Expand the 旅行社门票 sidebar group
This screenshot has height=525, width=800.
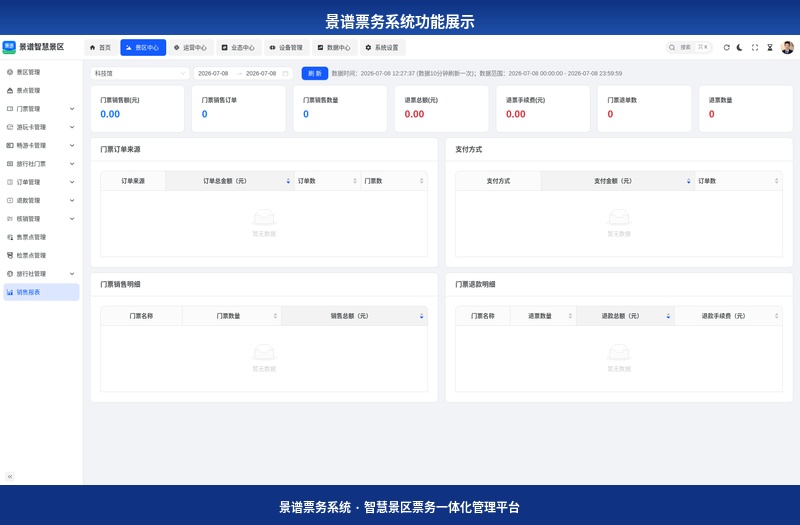coord(41,164)
